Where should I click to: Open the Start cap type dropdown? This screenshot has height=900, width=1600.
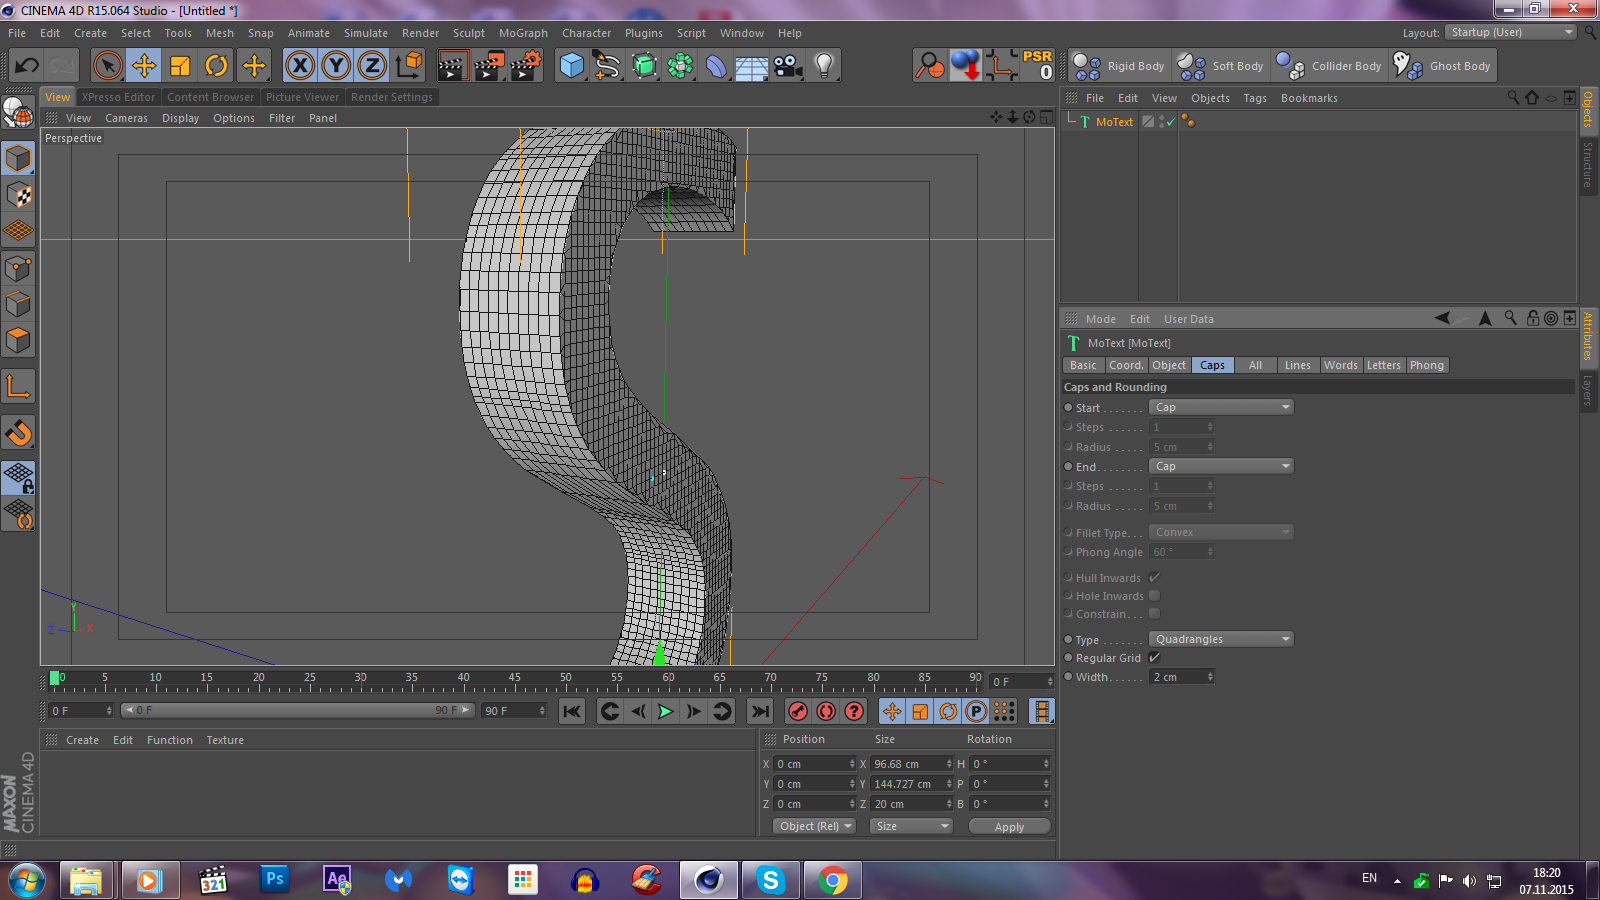click(x=1221, y=407)
